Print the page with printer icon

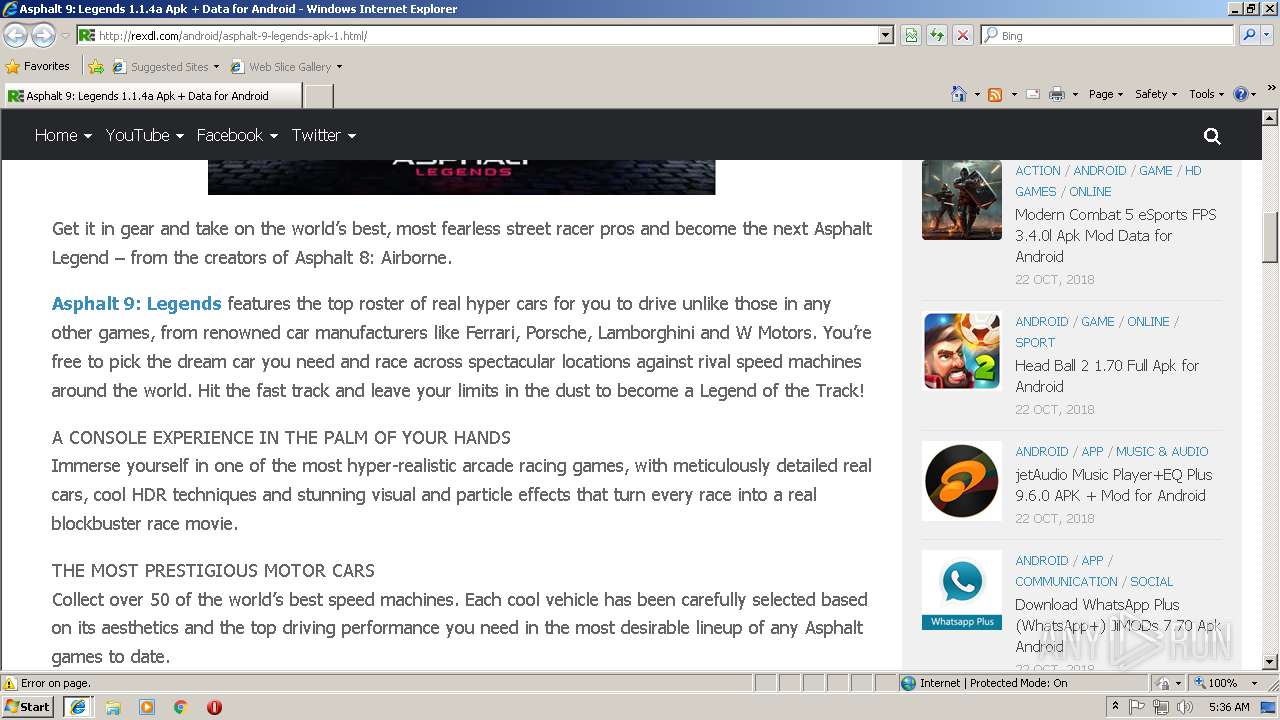click(x=1057, y=94)
